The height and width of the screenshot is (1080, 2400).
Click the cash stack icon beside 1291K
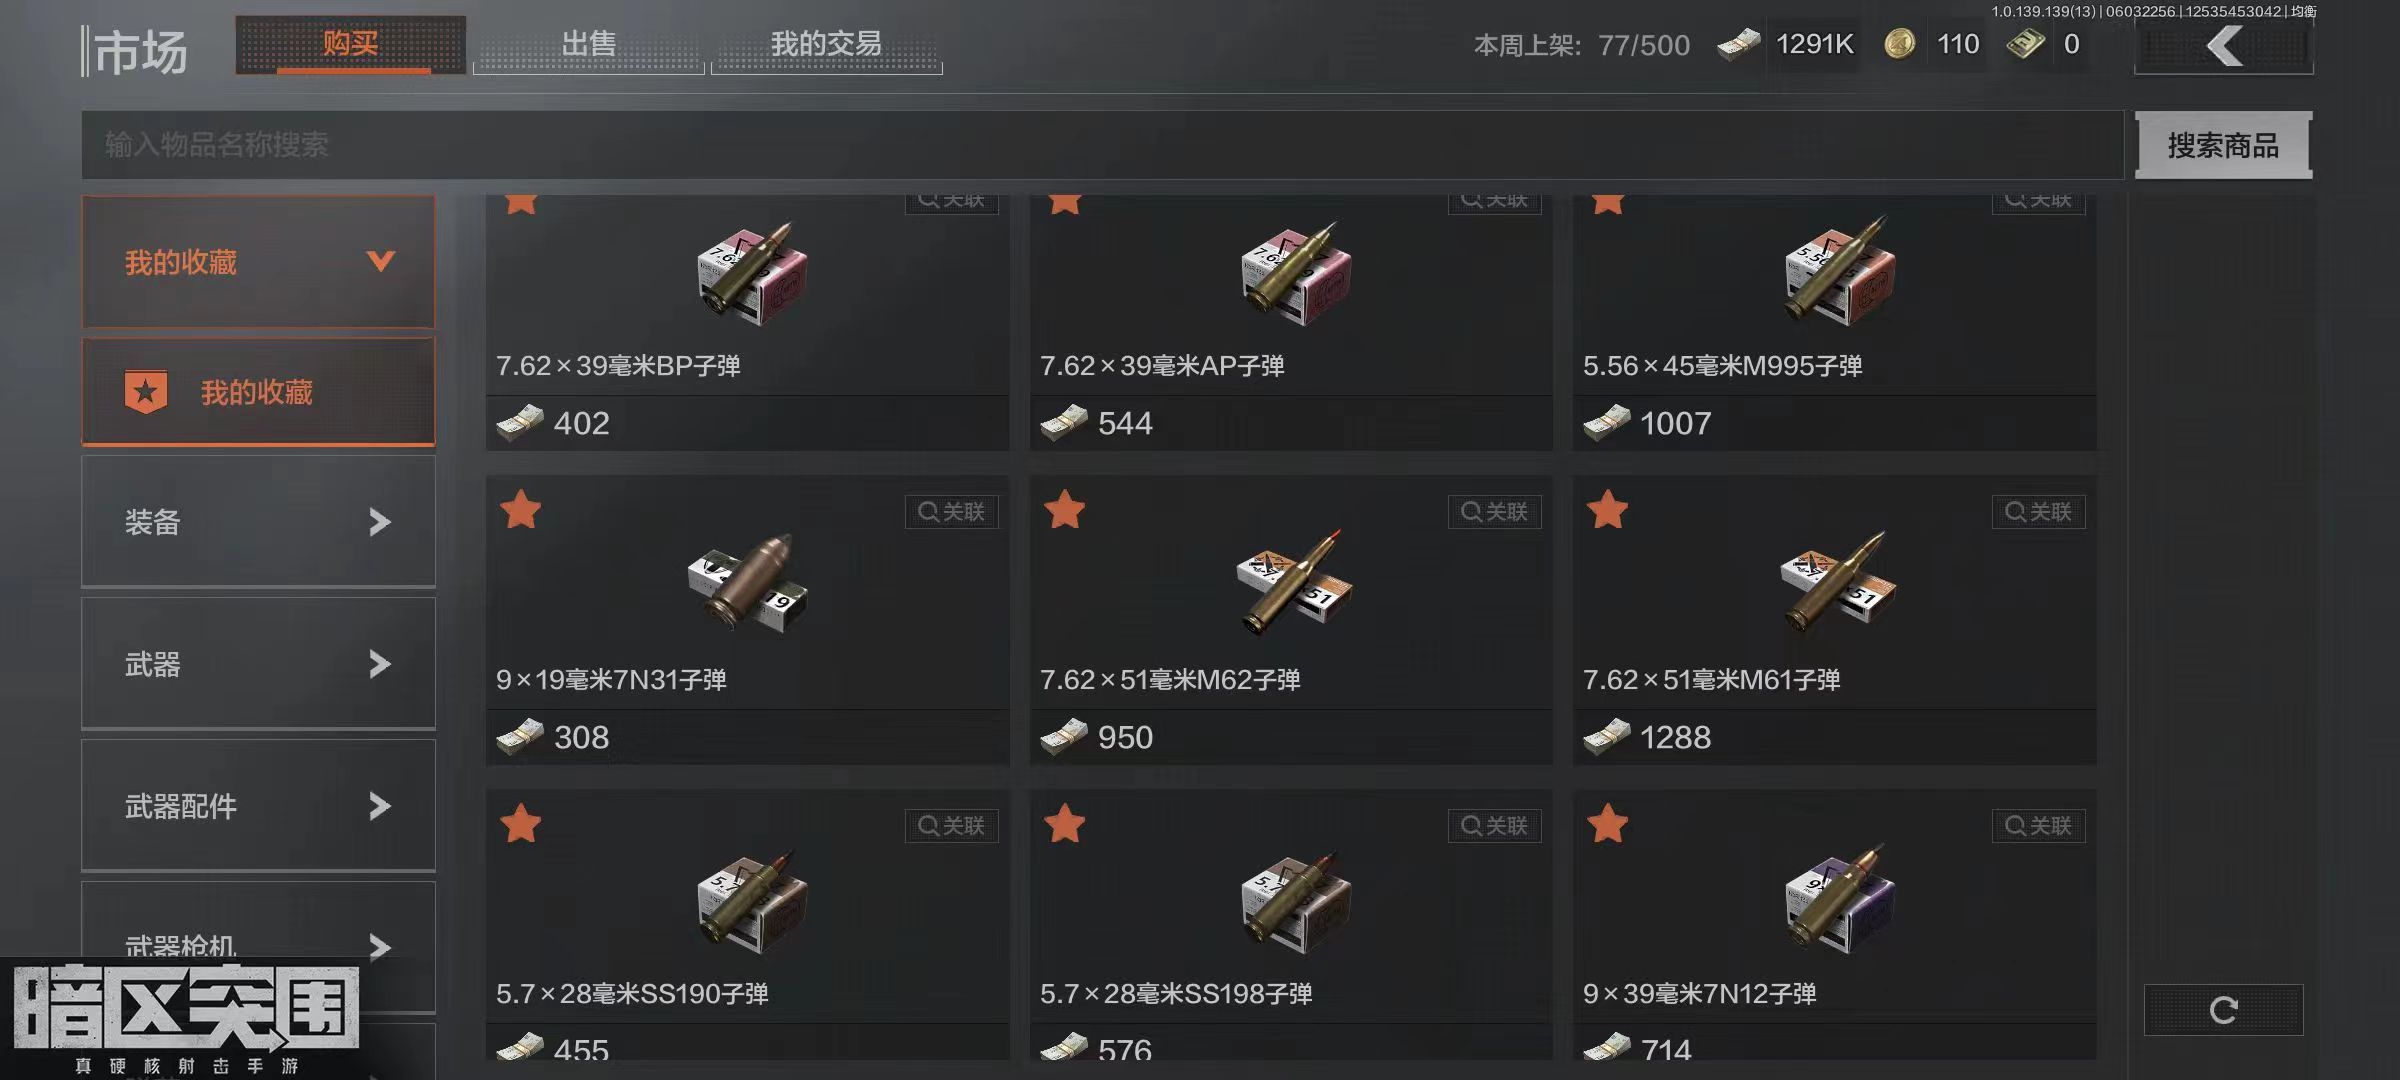1738,44
